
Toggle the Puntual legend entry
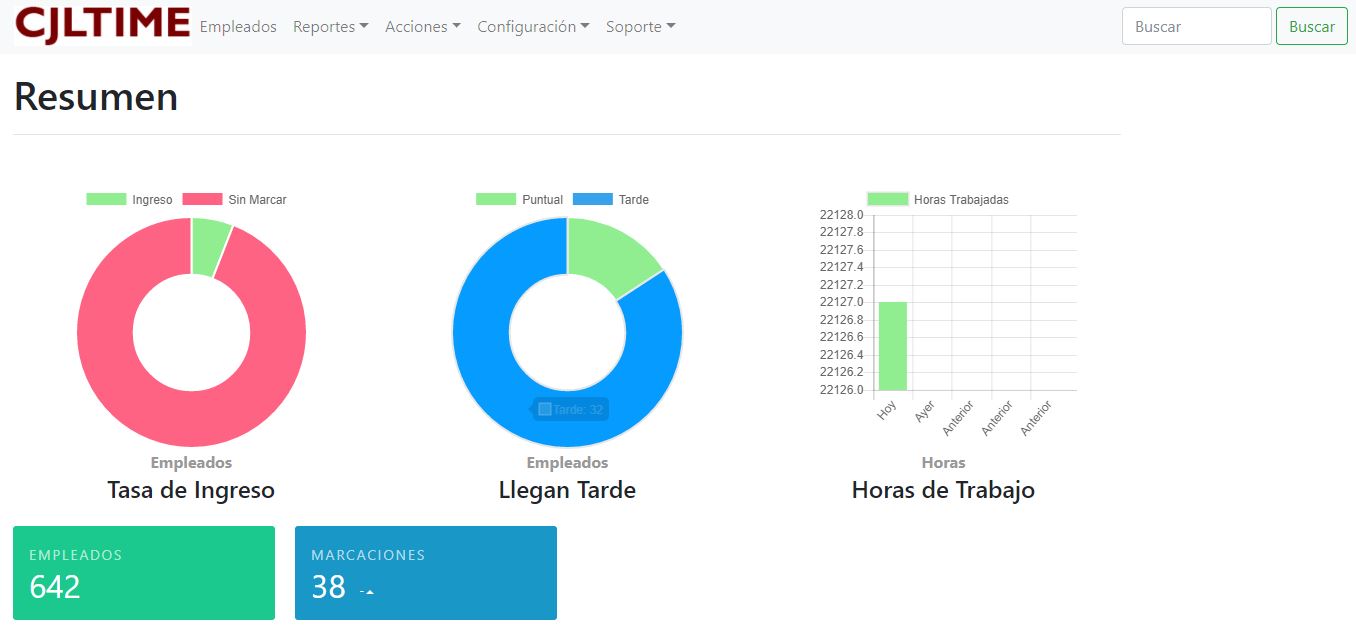pos(520,200)
